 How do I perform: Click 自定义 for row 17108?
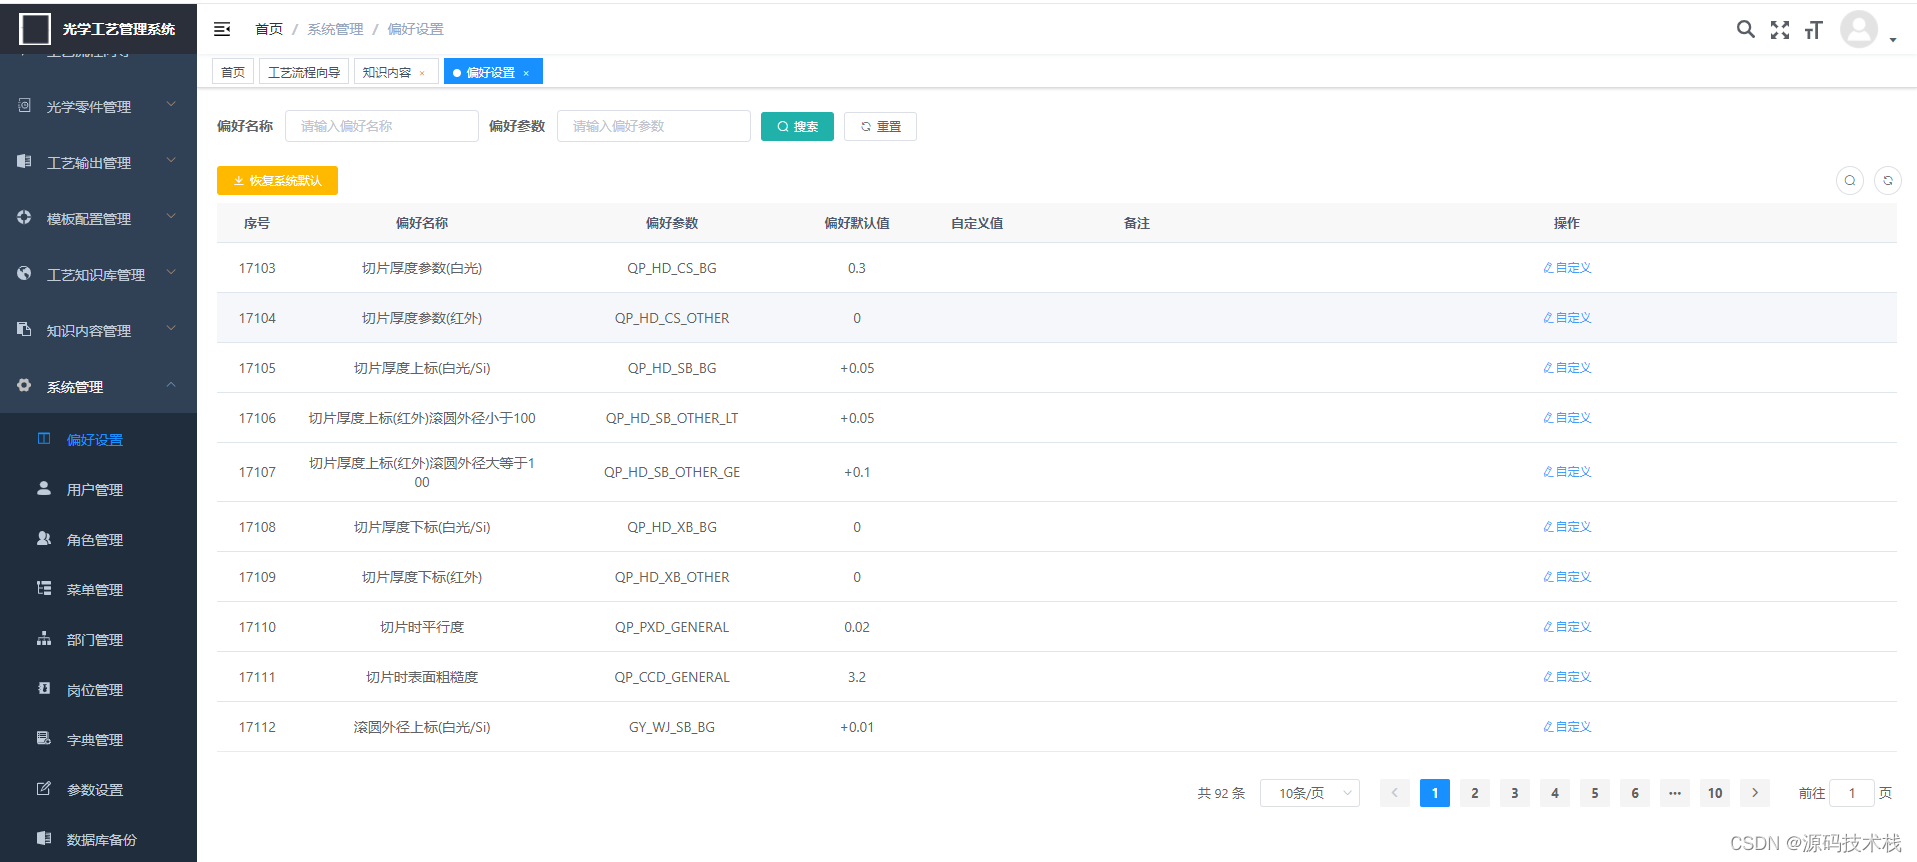click(x=1567, y=527)
